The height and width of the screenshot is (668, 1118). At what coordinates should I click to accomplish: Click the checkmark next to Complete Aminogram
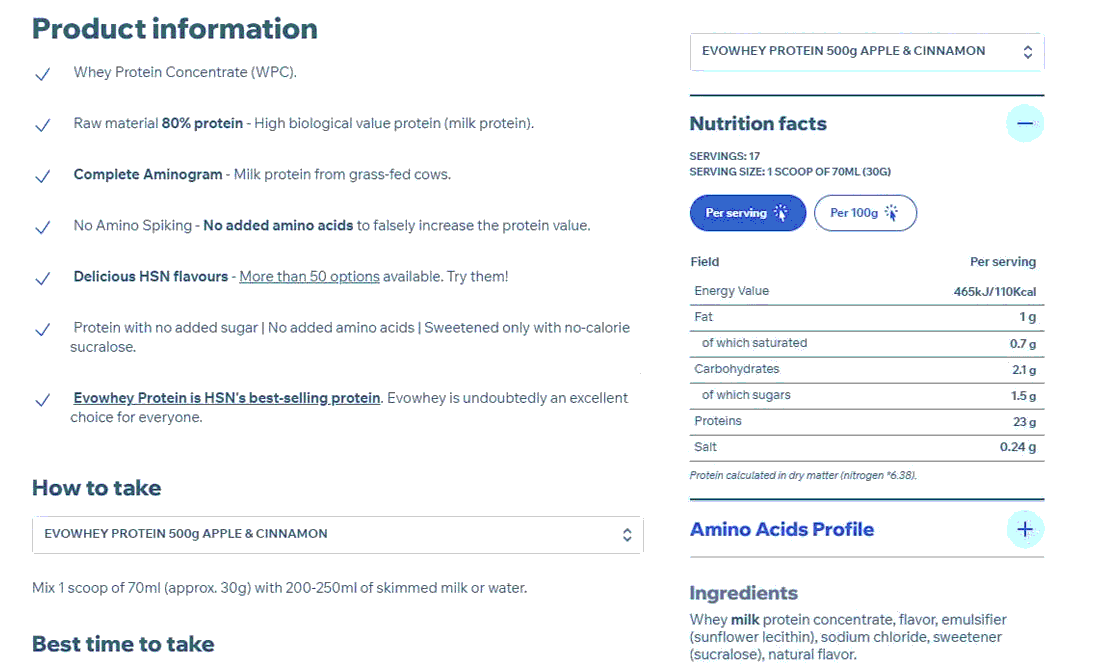click(42, 176)
